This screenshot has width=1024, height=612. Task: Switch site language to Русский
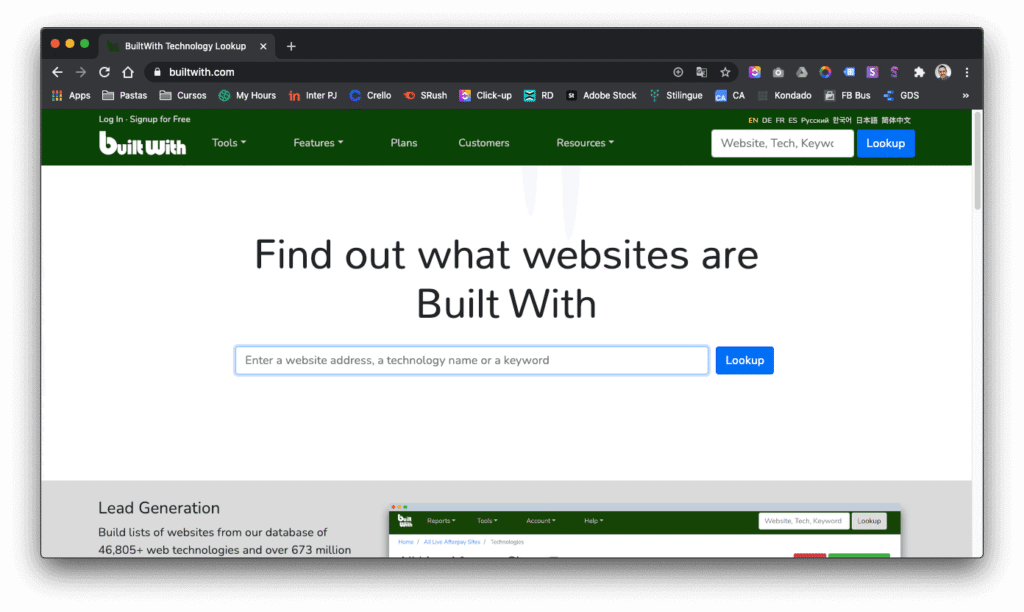click(814, 120)
